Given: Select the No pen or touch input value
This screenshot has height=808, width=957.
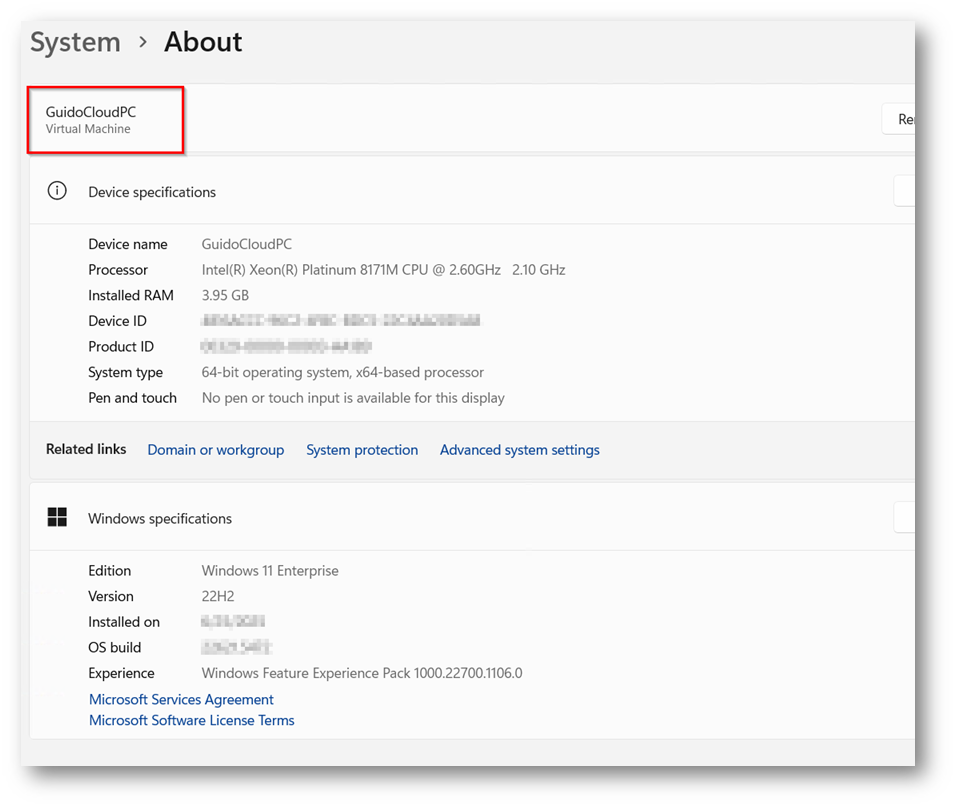Looking at the screenshot, I should [353, 398].
